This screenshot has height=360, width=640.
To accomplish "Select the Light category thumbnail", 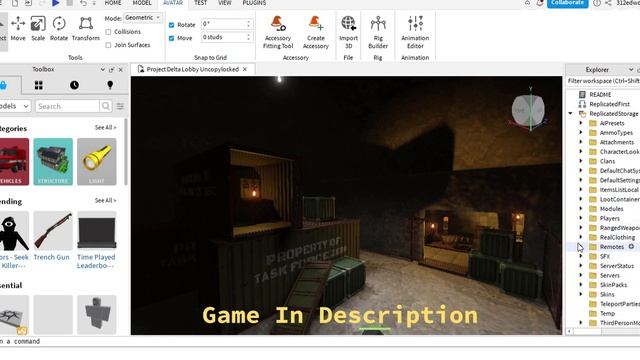I will tap(97, 162).
